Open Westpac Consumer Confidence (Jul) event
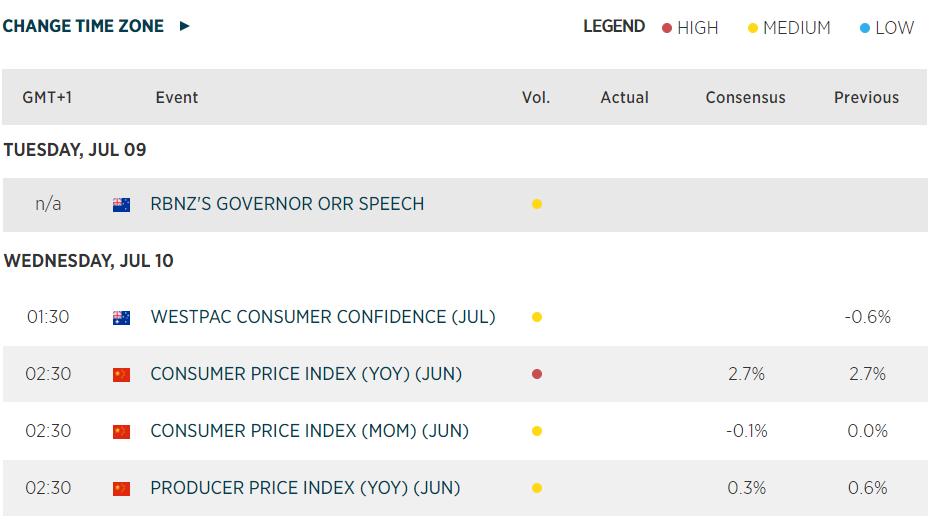This screenshot has height=521, width=941. 322,317
